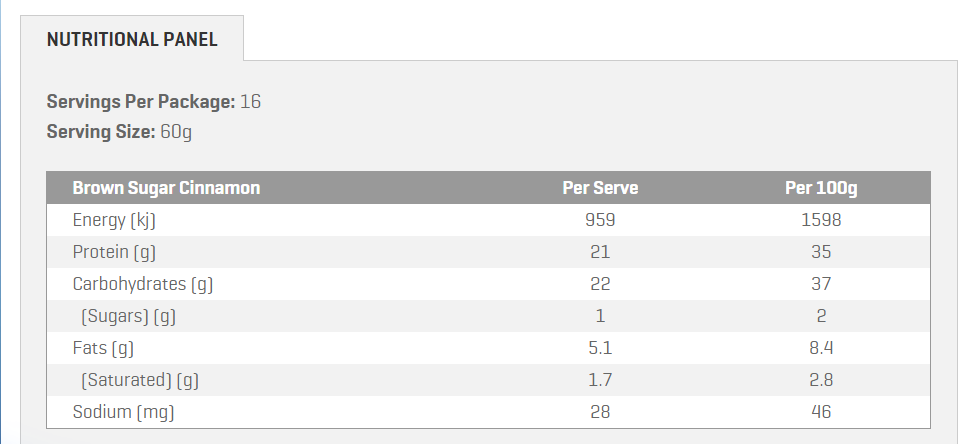Image resolution: width=977 pixels, height=444 pixels.
Task: Click the Serving Size 60g text
Action: 119,131
